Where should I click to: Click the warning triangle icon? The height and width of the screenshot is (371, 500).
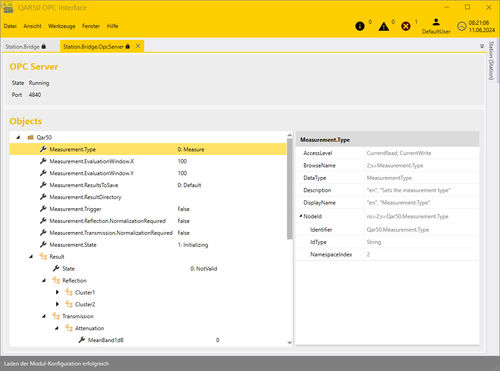384,26
